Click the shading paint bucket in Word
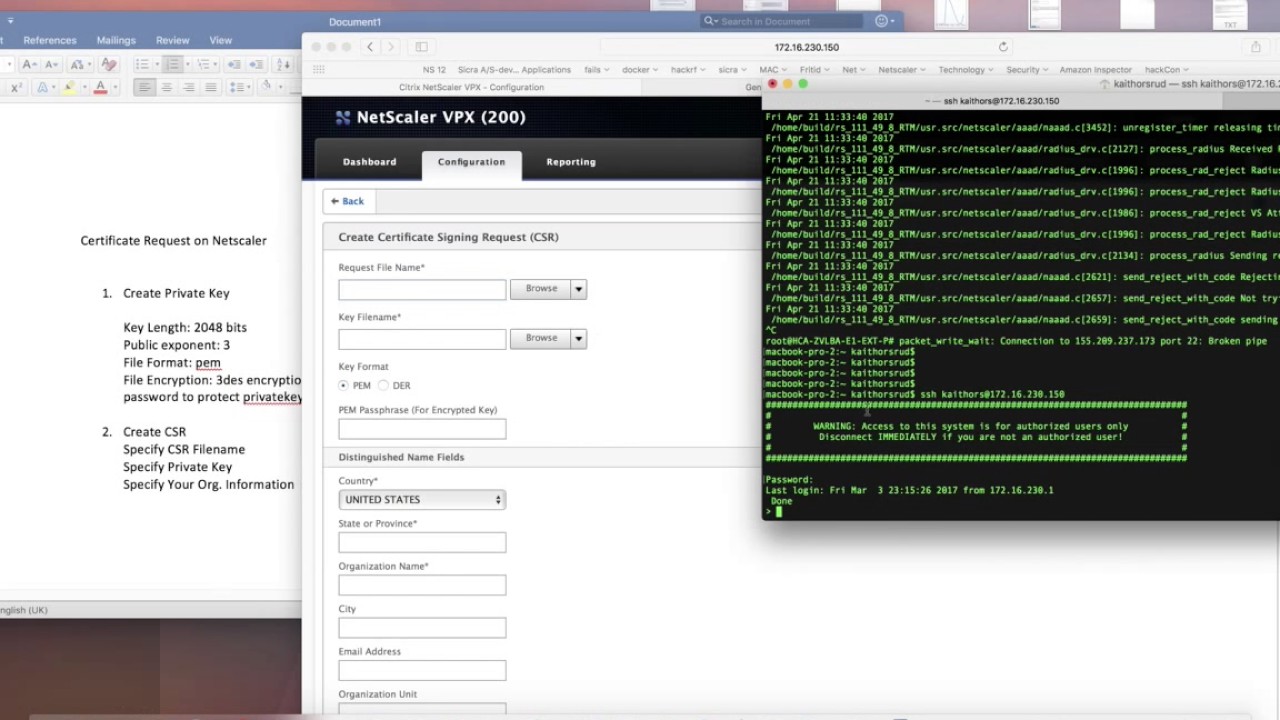 coord(266,86)
